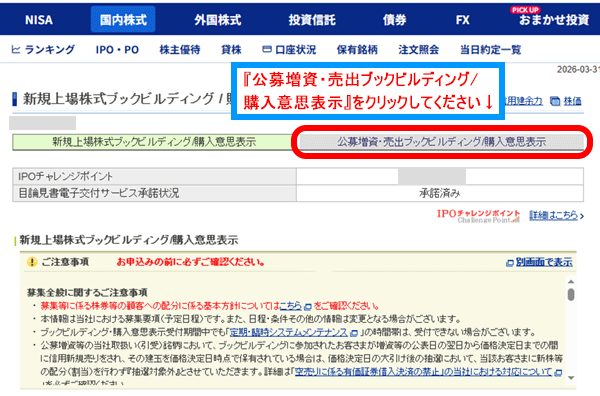
Task: Click external icon after システムメンテナンス link
Action: [x=354, y=333]
